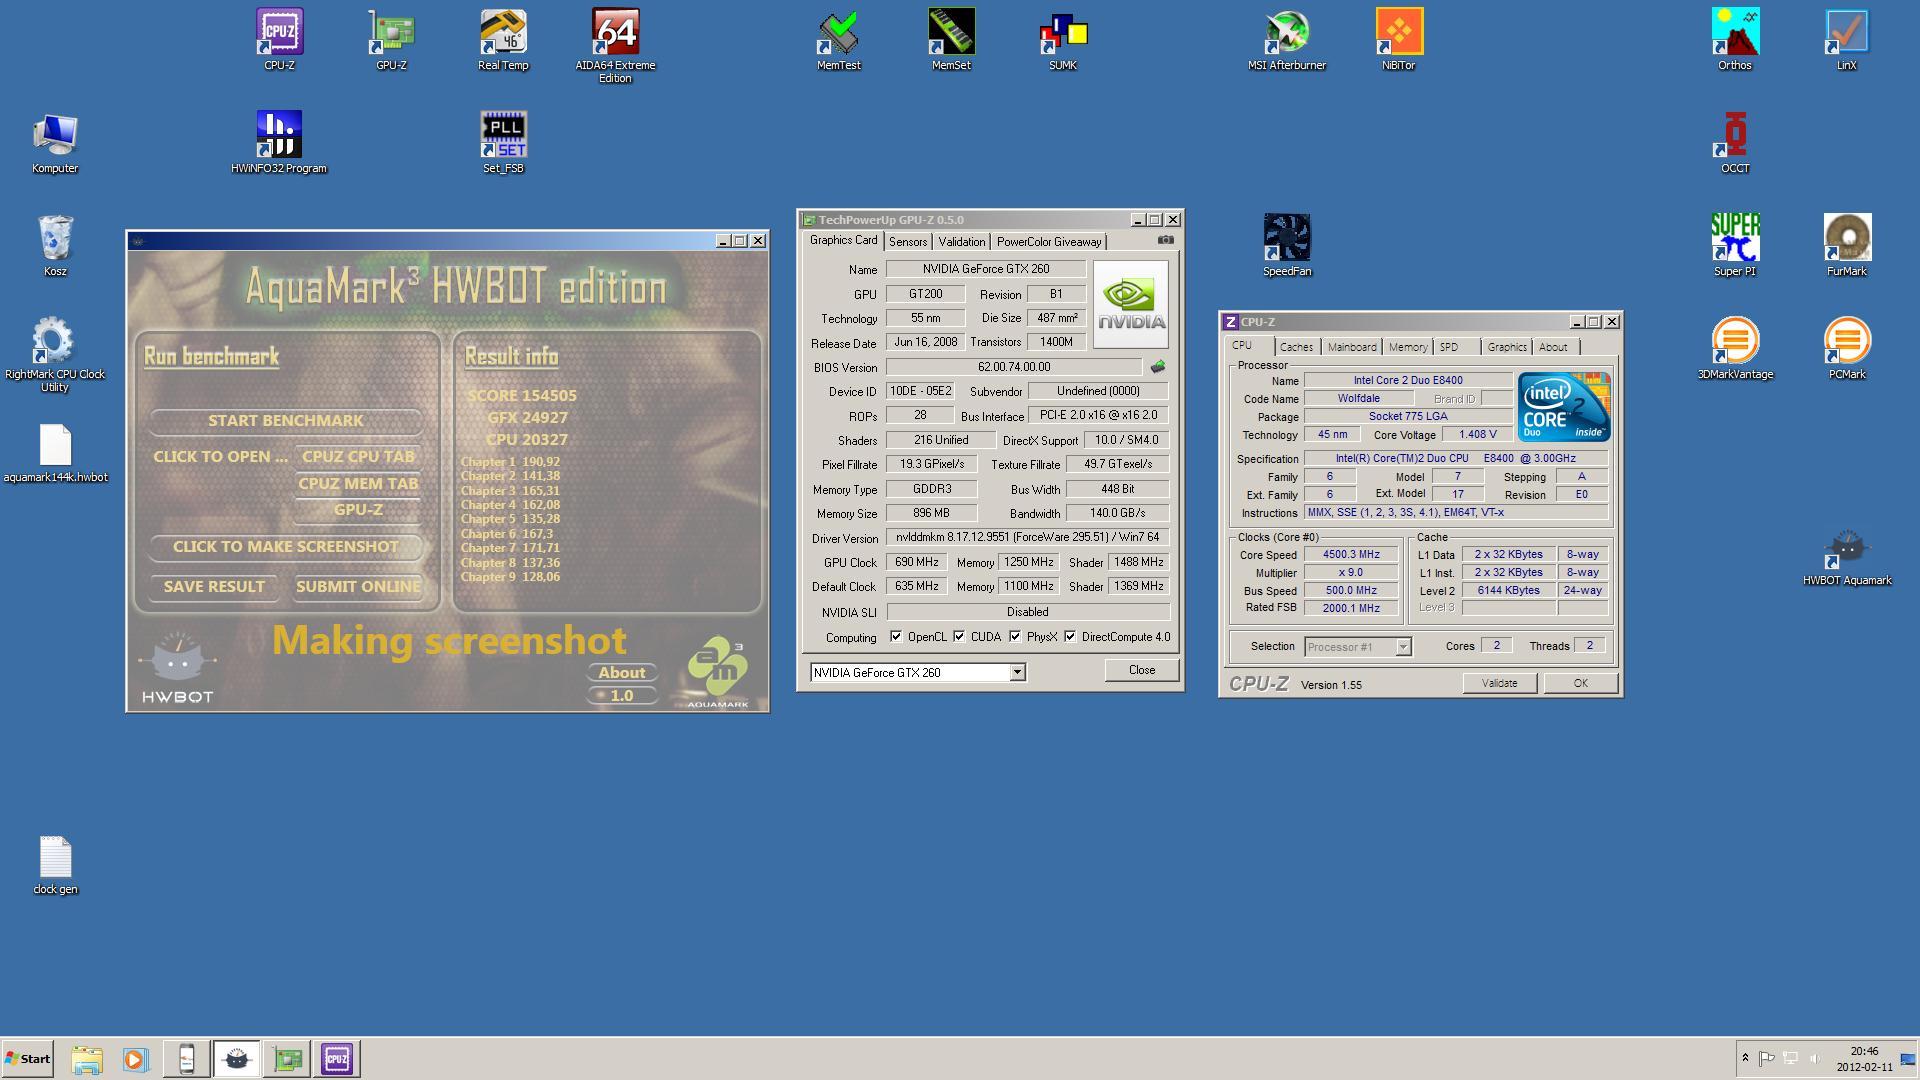The image size is (1920, 1080).
Task: Open RightMark CPU Clock Utility shortcut
Action: click(55, 355)
